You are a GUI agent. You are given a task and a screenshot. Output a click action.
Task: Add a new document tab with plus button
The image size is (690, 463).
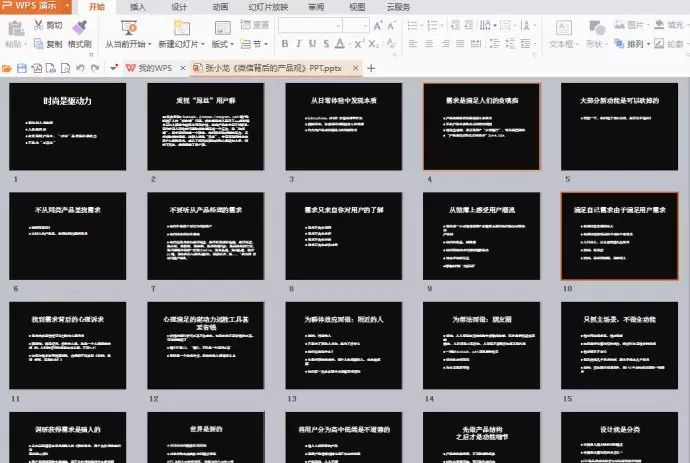(x=371, y=68)
